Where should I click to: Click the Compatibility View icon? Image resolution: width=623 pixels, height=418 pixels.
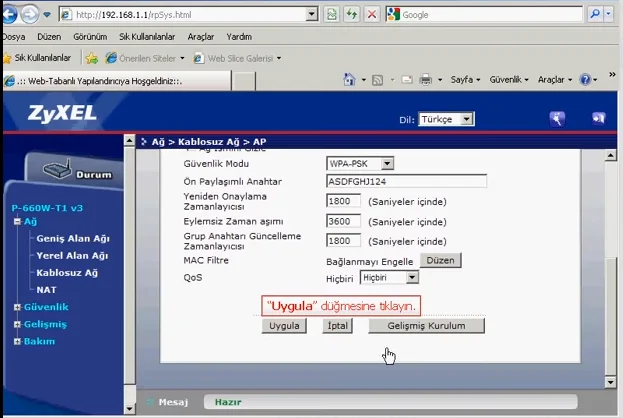coord(331,15)
